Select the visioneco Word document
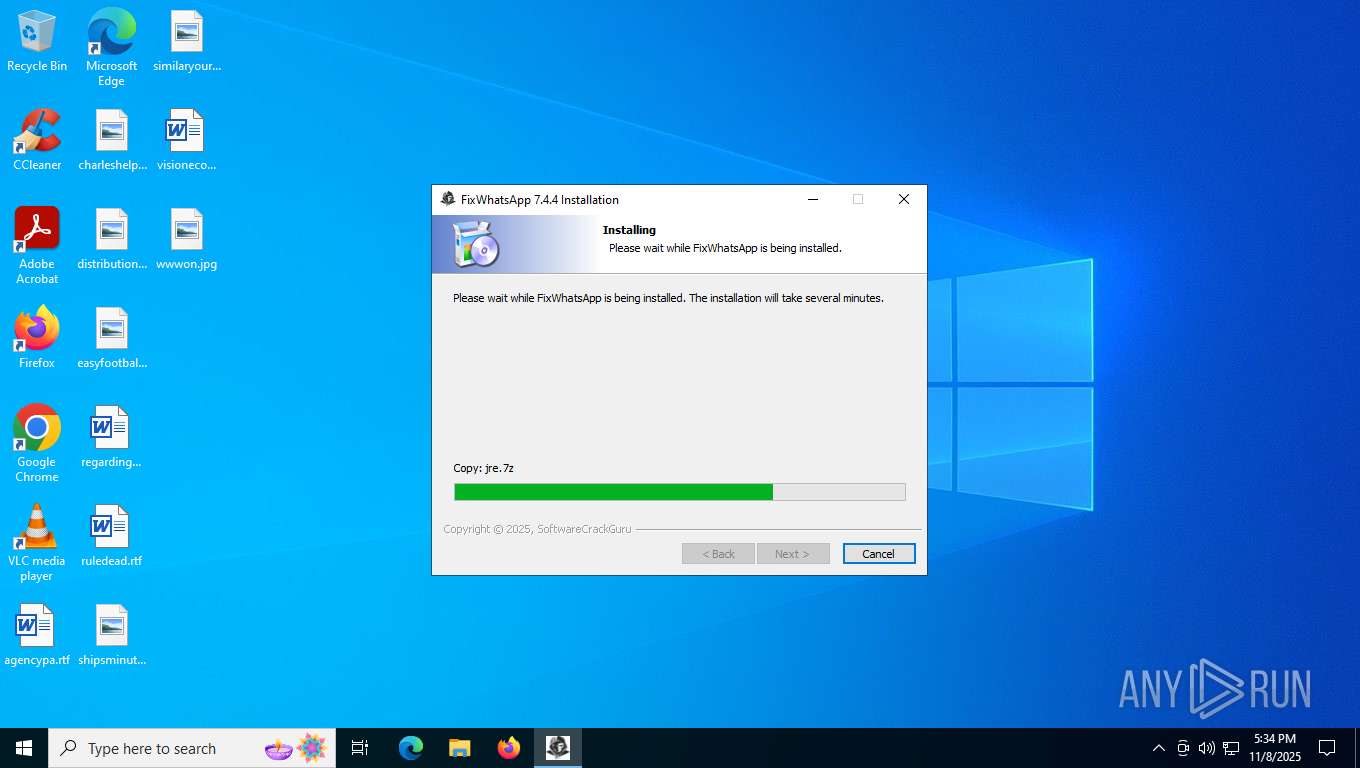 pos(186,140)
